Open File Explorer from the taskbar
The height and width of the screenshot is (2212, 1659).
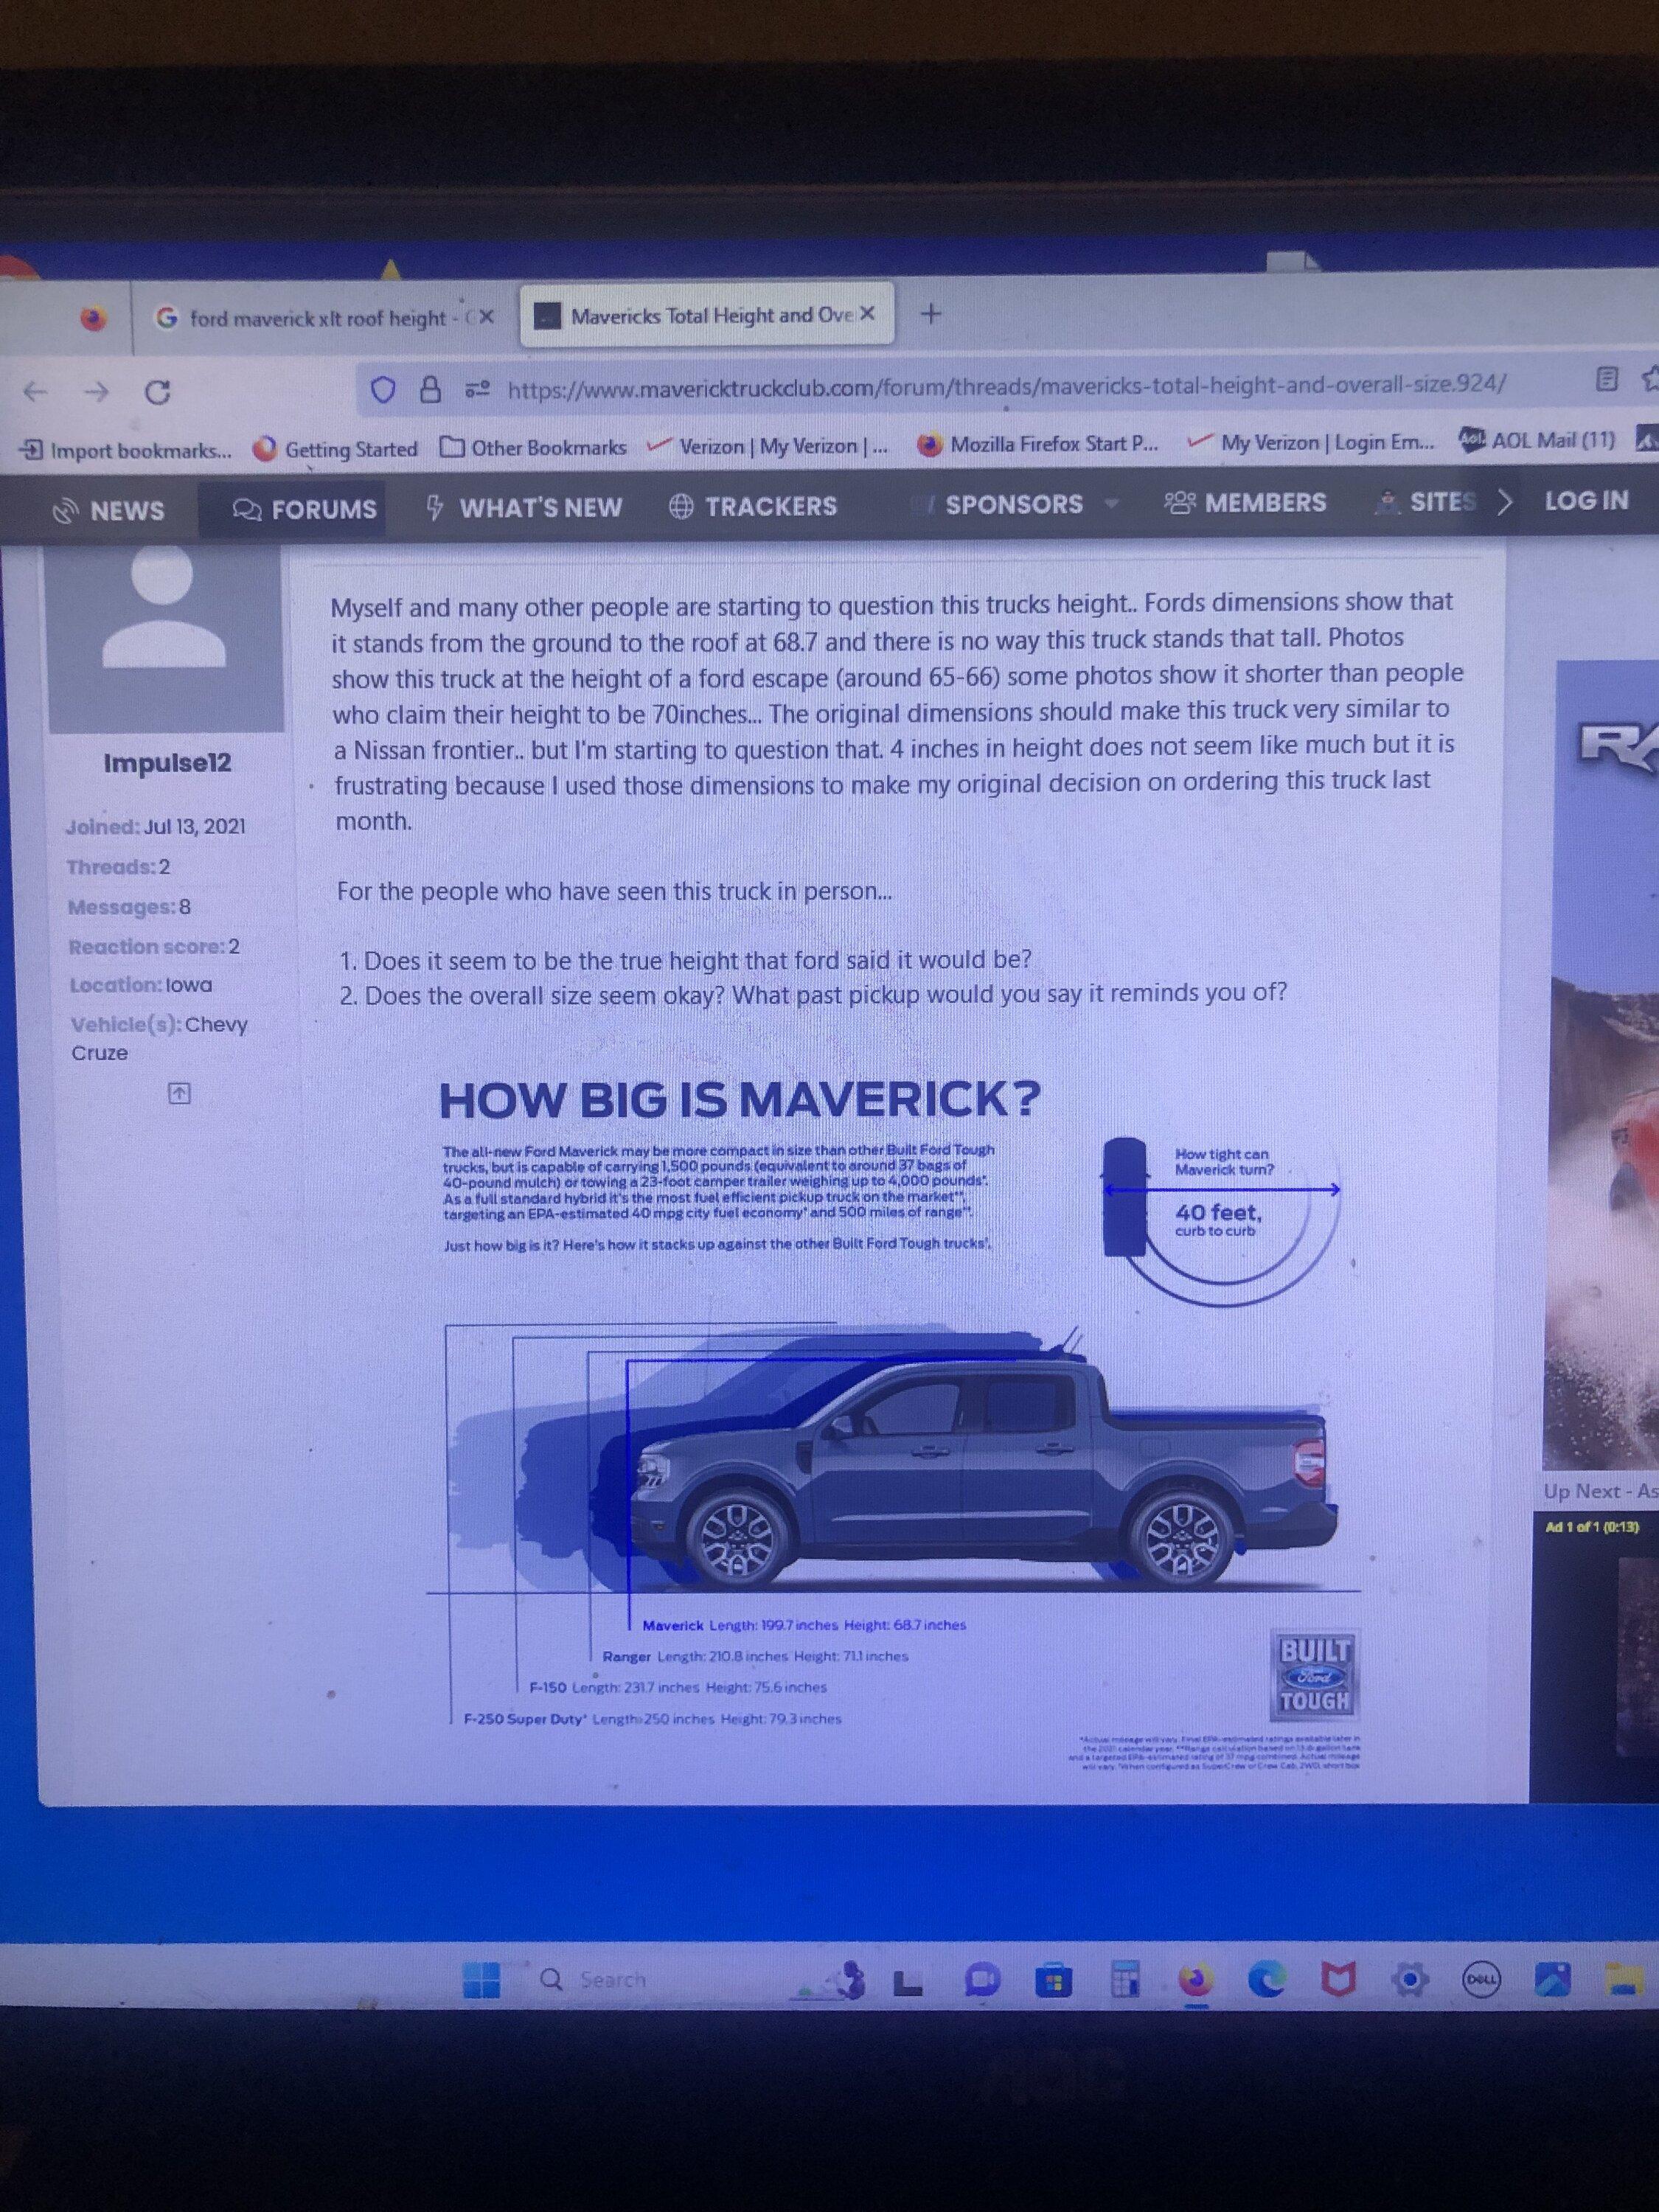[1624, 1978]
